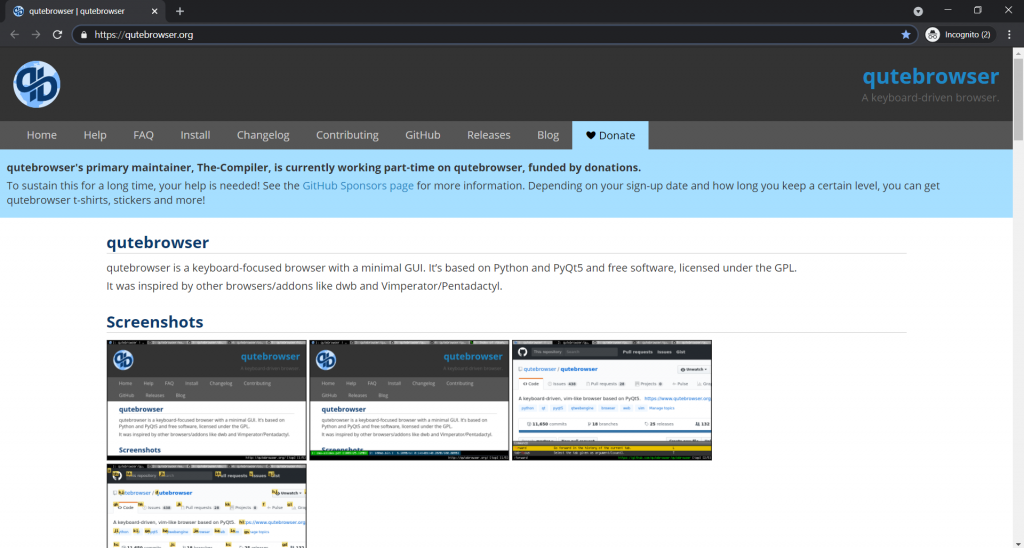Open the Chrome three-dot menu
This screenshot has width=1024, height=548.
click(x=1009, y=34)
